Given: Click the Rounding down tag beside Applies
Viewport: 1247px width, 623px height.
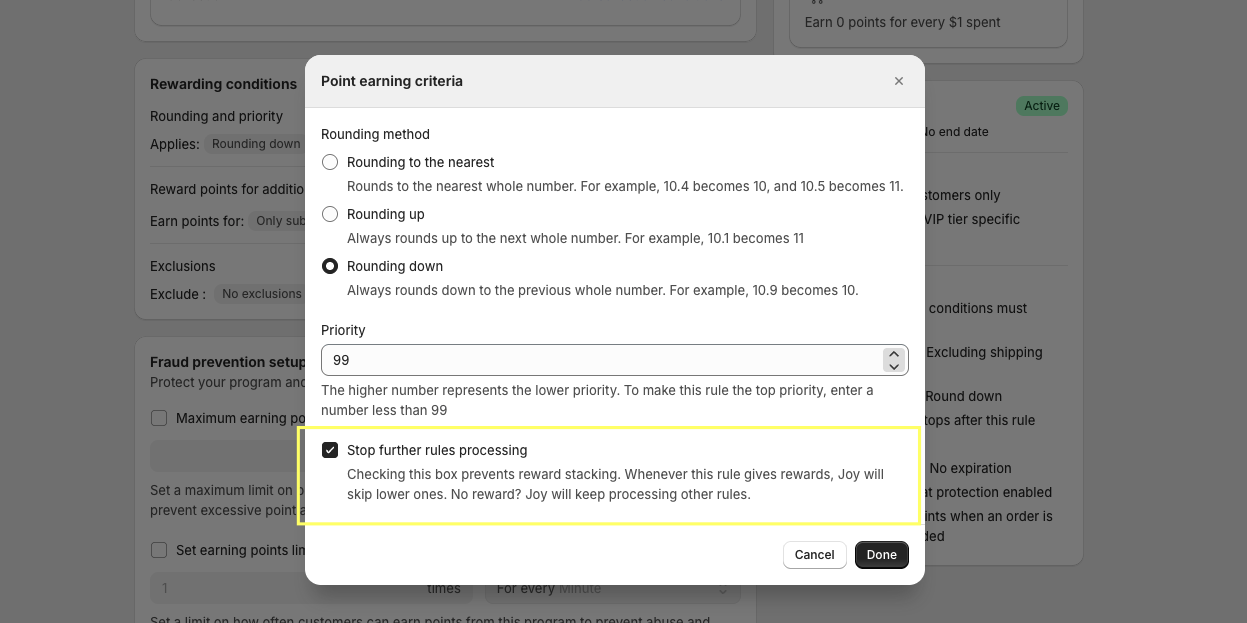Looking at the screenshot, I should [256, 144].
